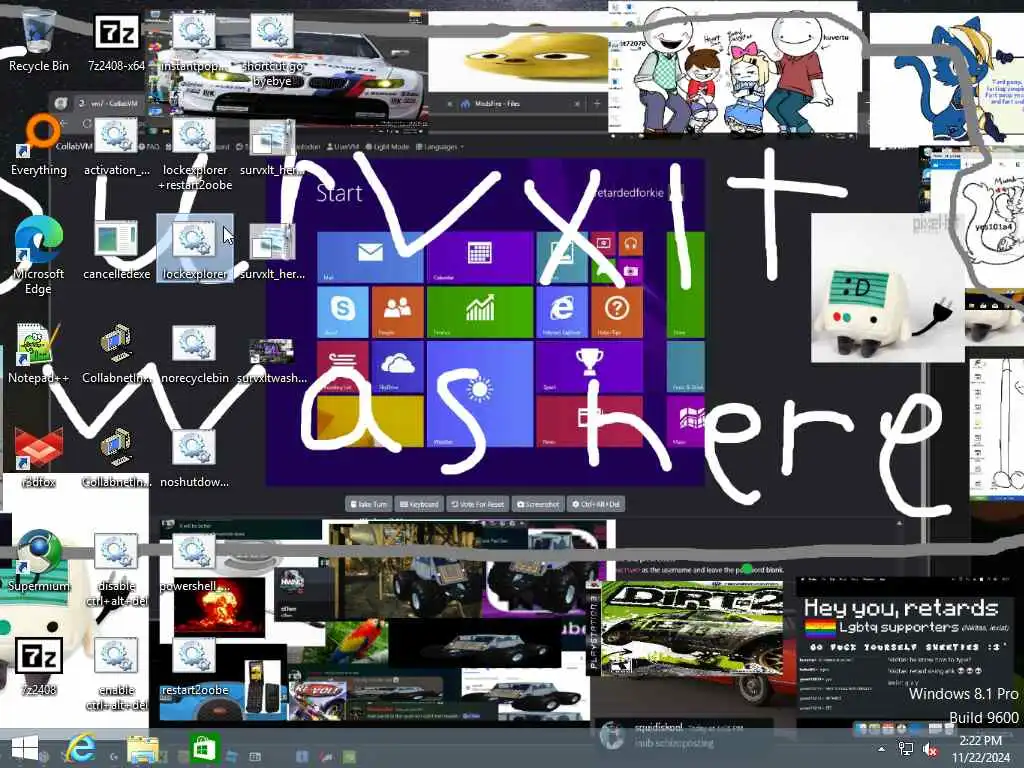Open the clock showing 2:22 PM
This screenshot has height=768, width=1024.
point(980,749)
